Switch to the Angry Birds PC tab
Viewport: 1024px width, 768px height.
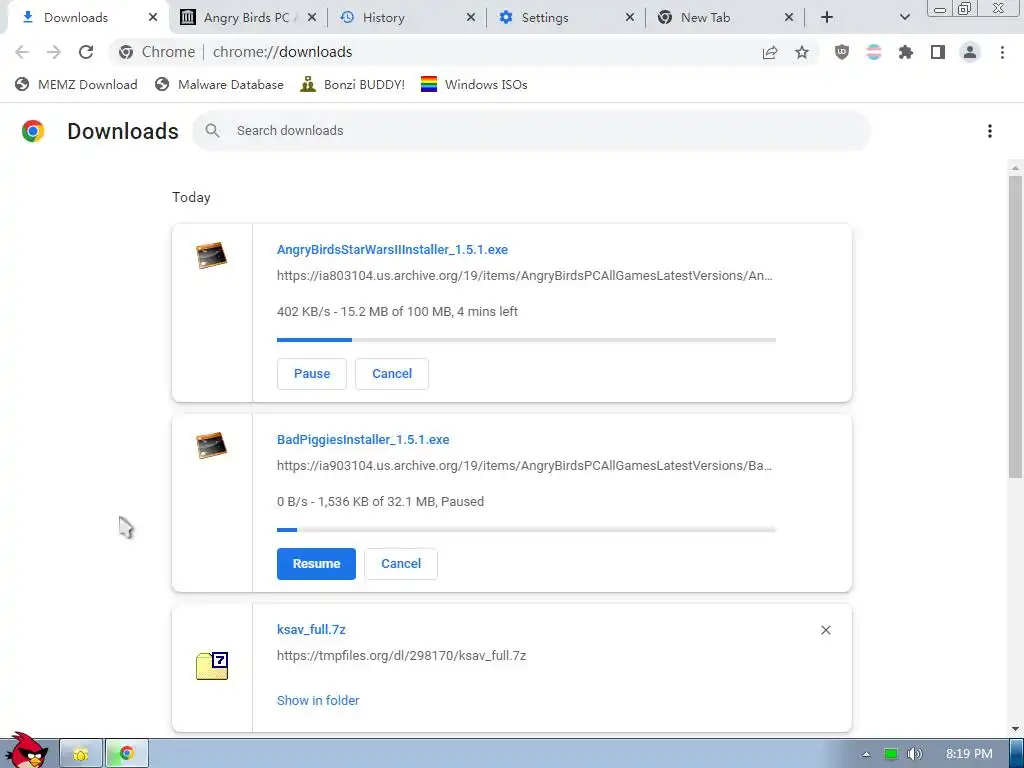(x=248, y=18)
